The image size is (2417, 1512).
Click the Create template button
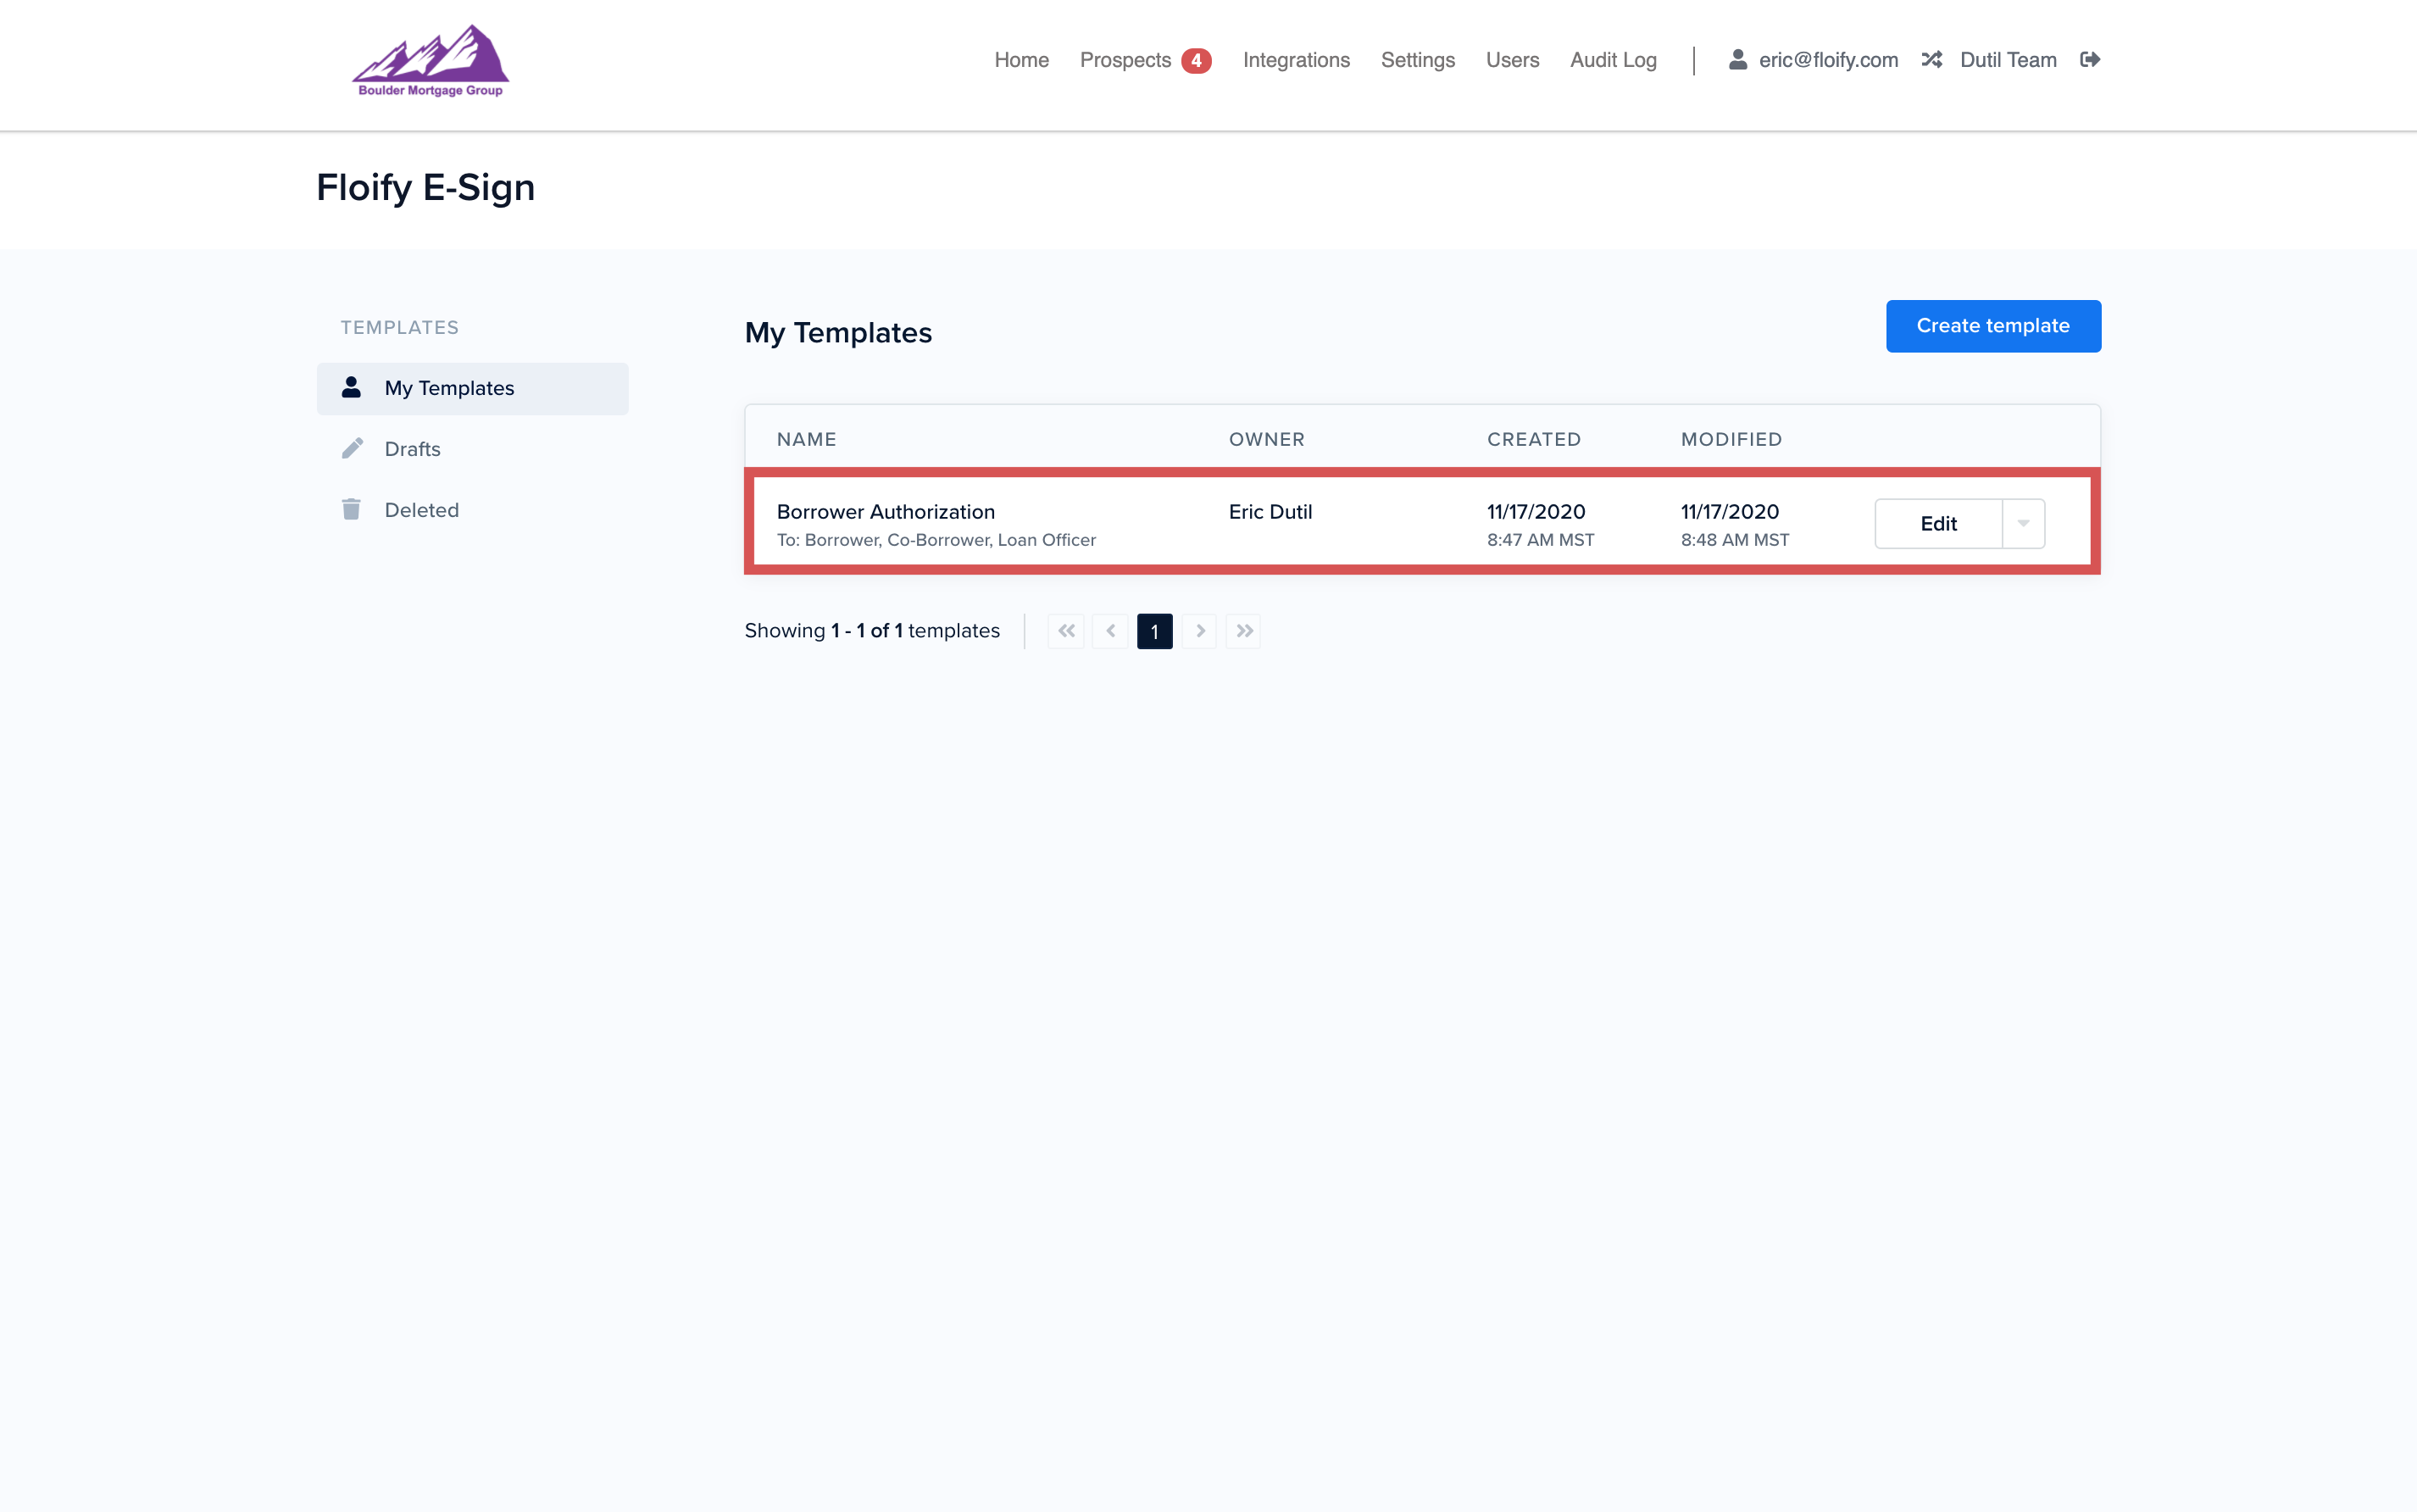click(x=1992, y=326)
